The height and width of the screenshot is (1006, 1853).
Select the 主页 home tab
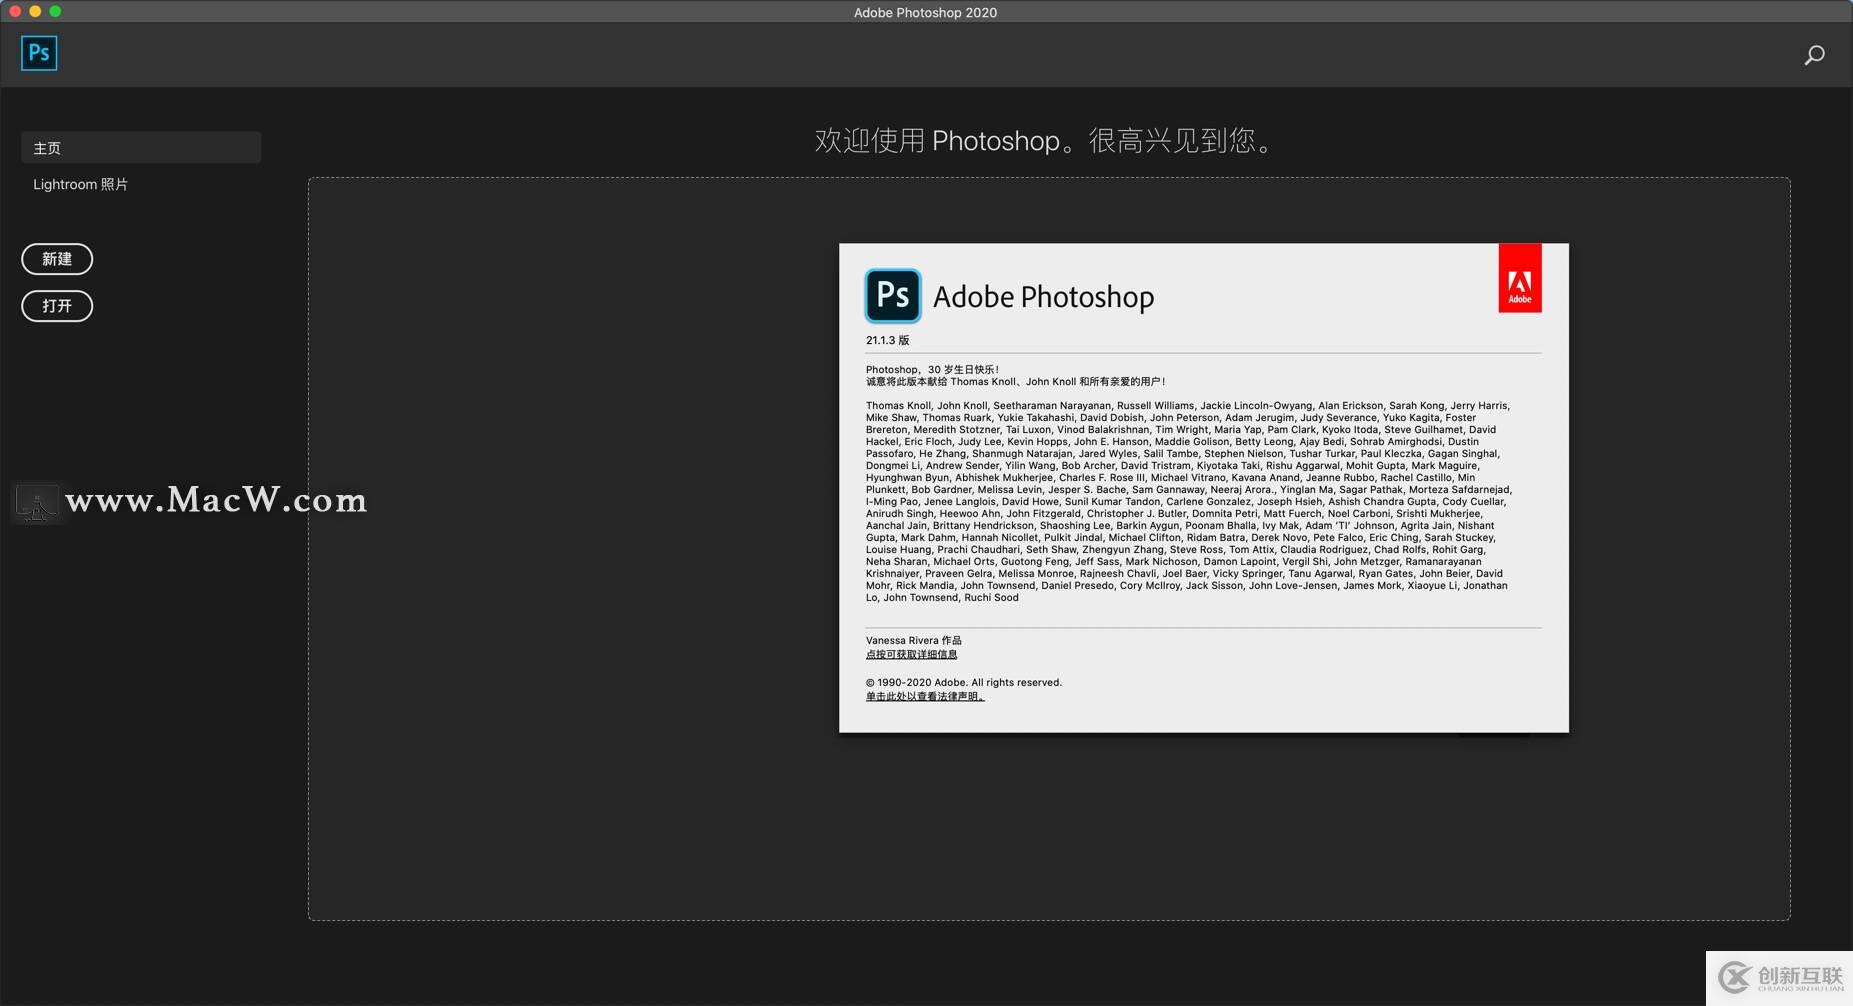141,147
